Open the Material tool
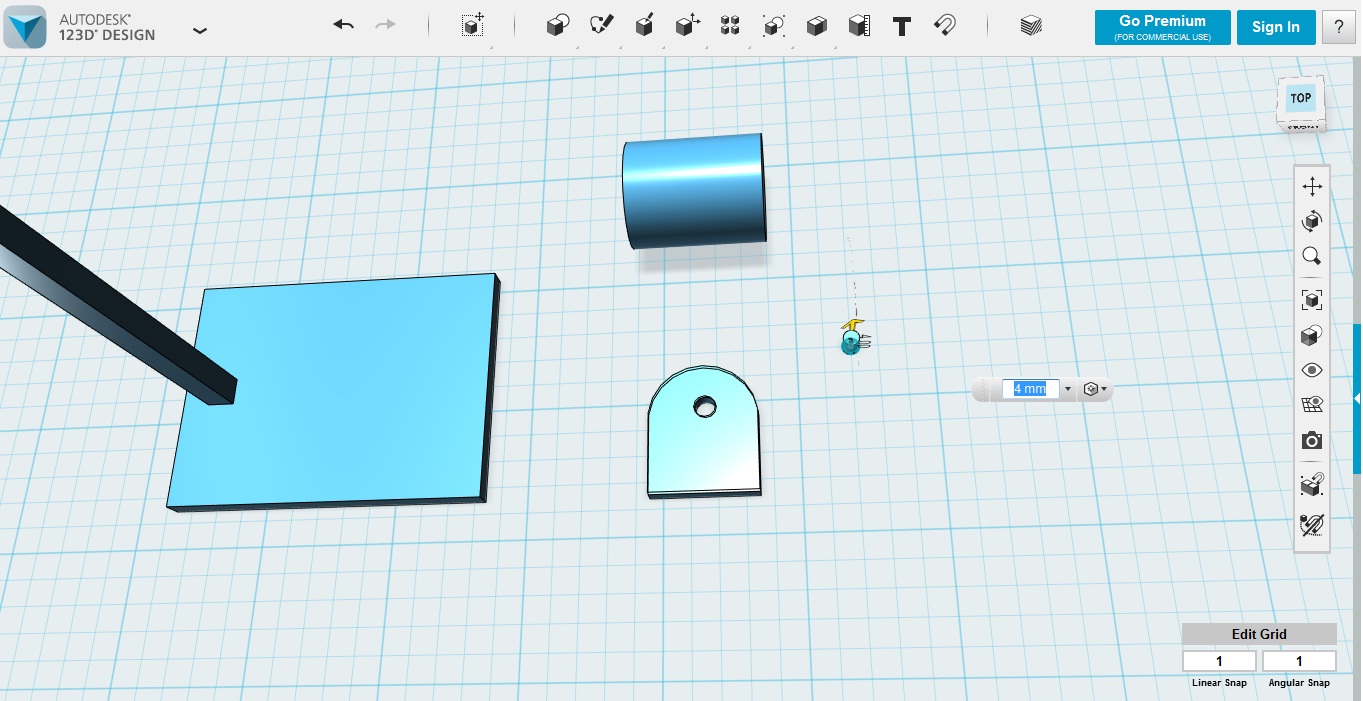The height and width of the screenshot is (701, 1363). (x=1031, y=26)
